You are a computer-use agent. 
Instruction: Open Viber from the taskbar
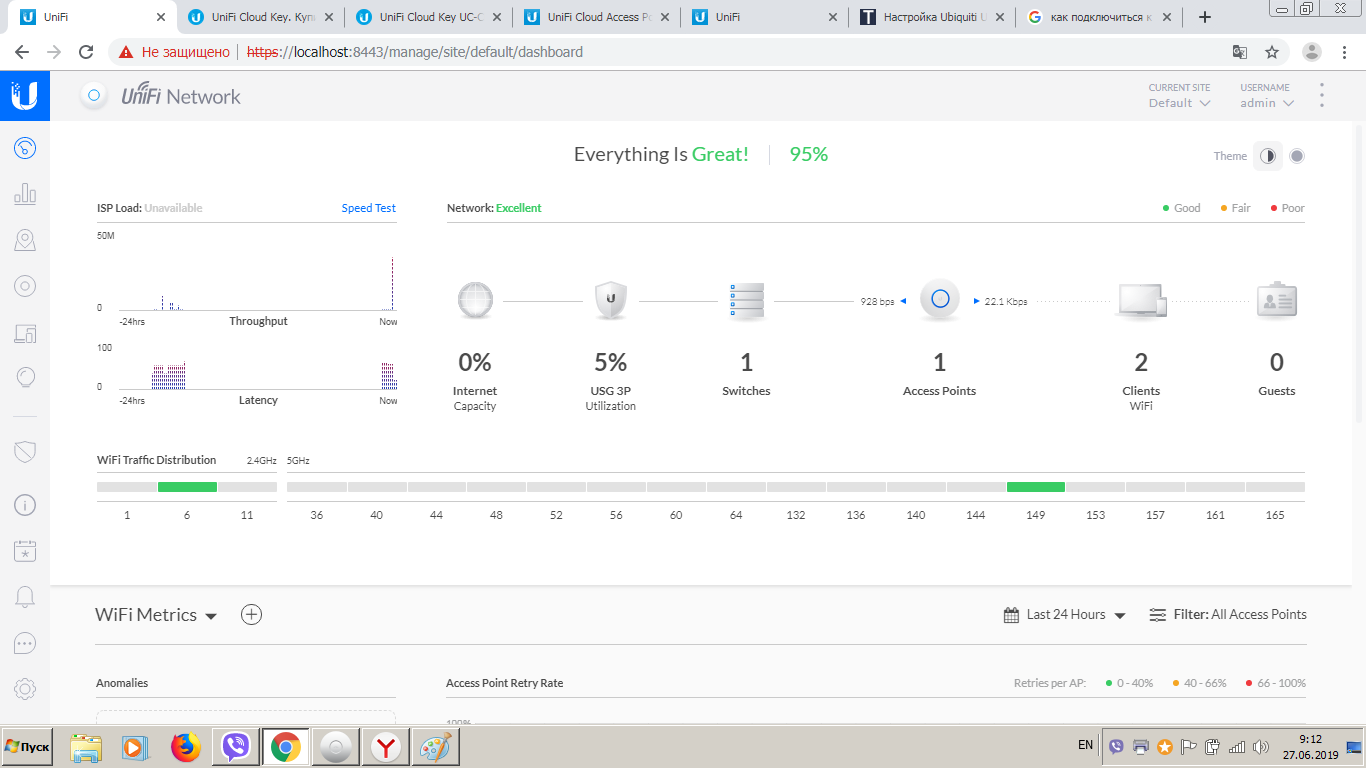point(236,747)
